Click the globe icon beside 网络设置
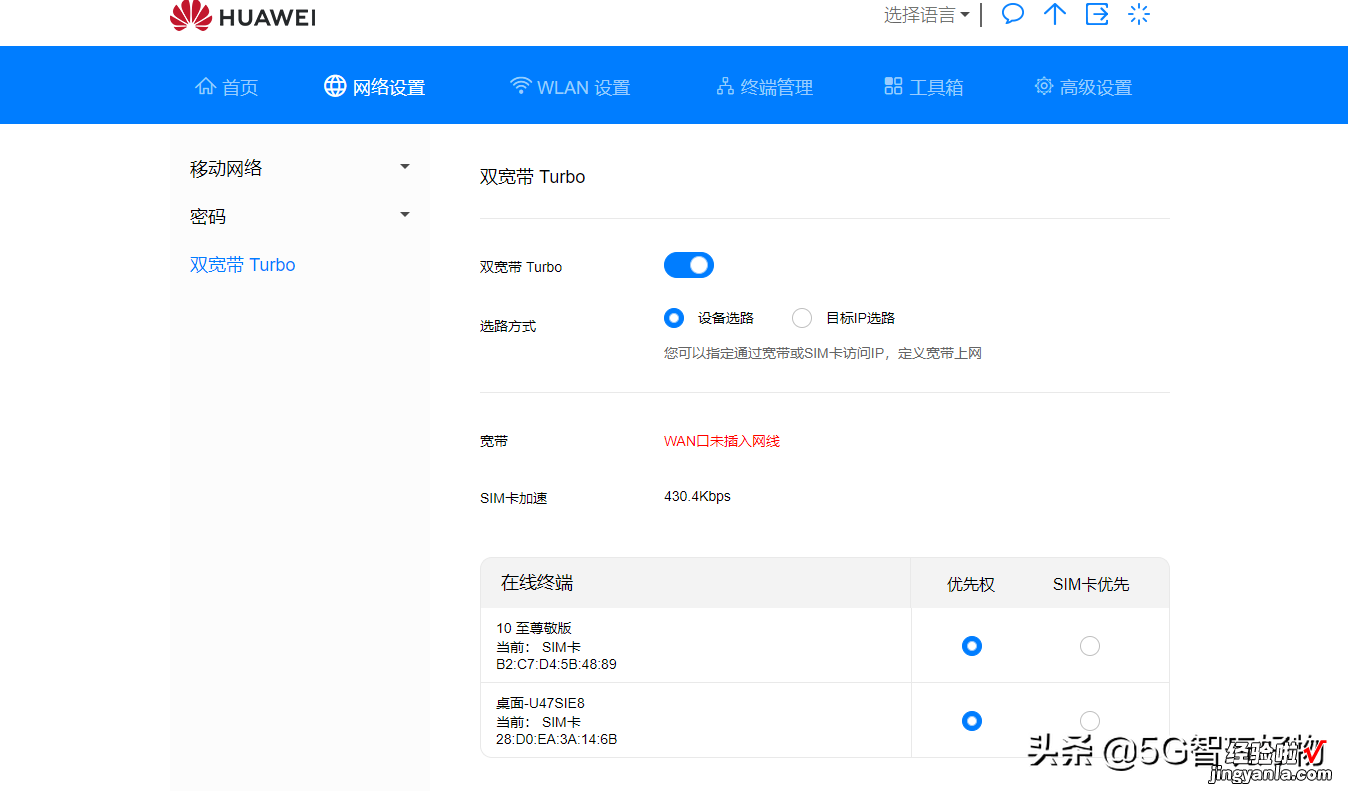 tap(335, 86)
